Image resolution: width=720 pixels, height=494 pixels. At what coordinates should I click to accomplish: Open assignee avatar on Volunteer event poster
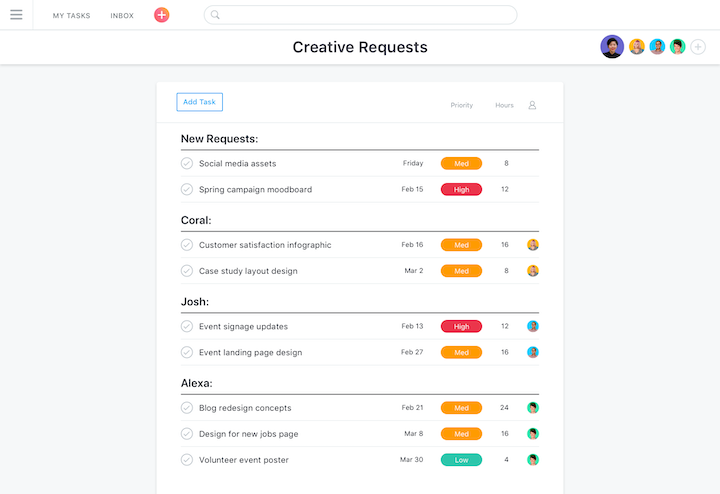533,460
